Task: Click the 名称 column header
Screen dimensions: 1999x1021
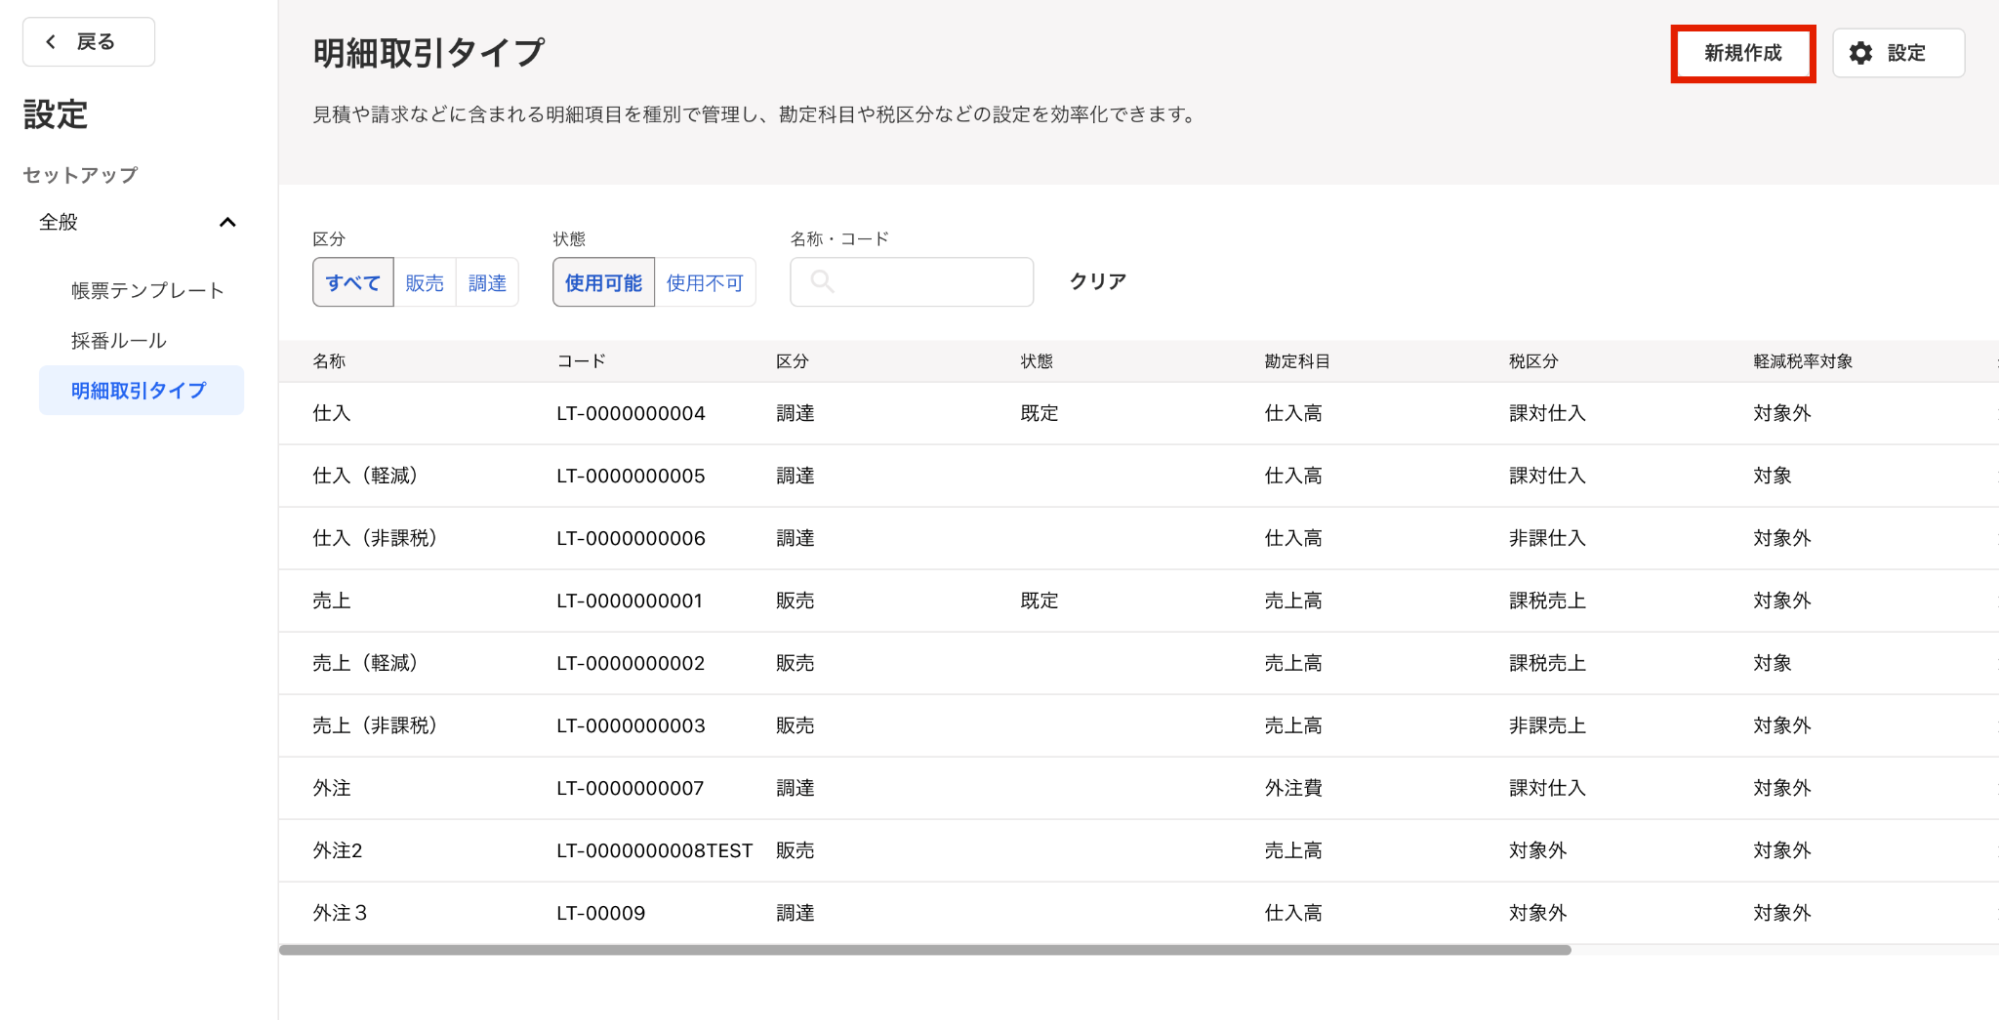Action: (x=329, y=361)
